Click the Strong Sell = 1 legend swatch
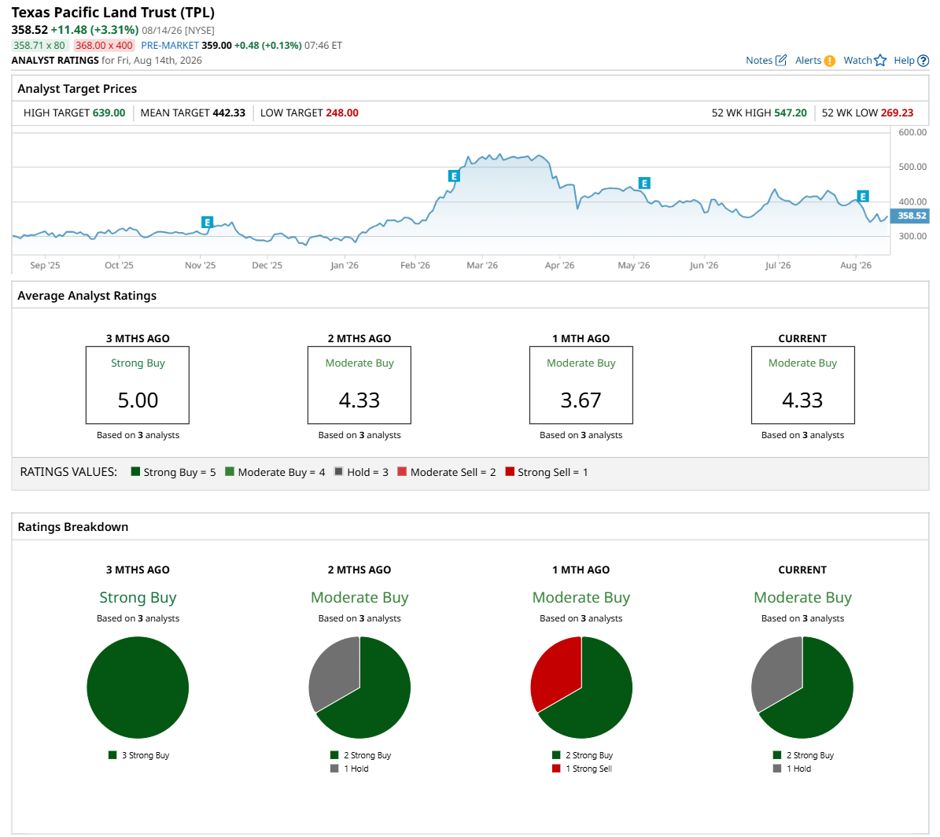940x837 pixels. coord(510,471)
